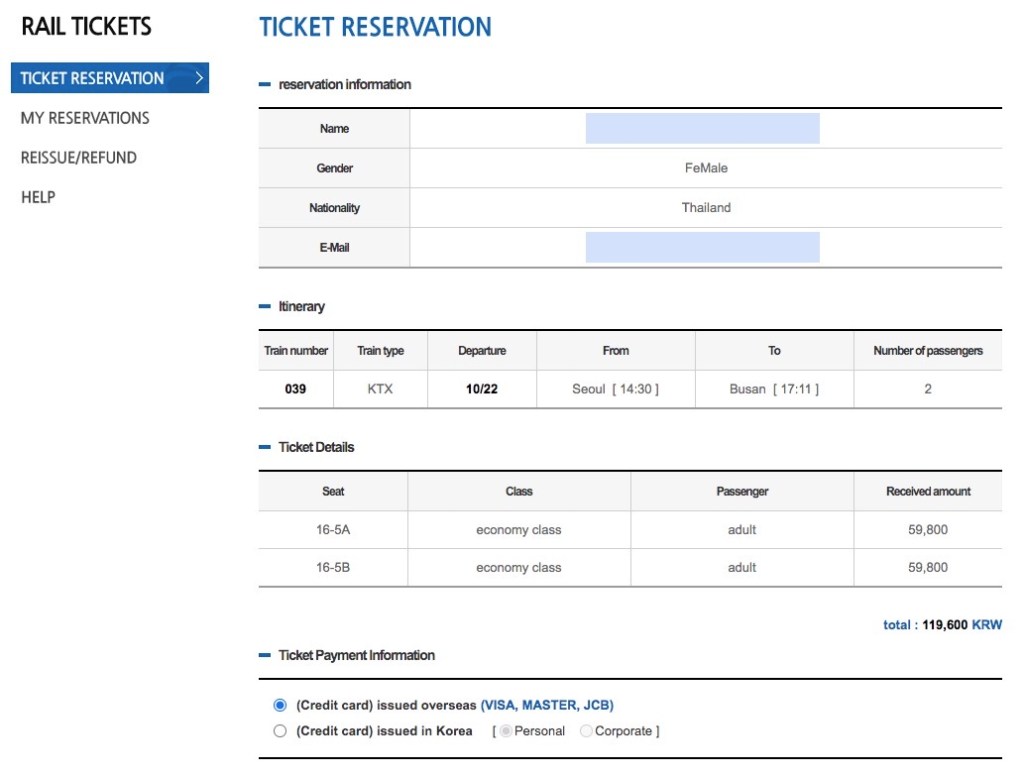Choose the Corporate card radio button
The height and width of the screenshot is (776, 1024).
(586, 731)
